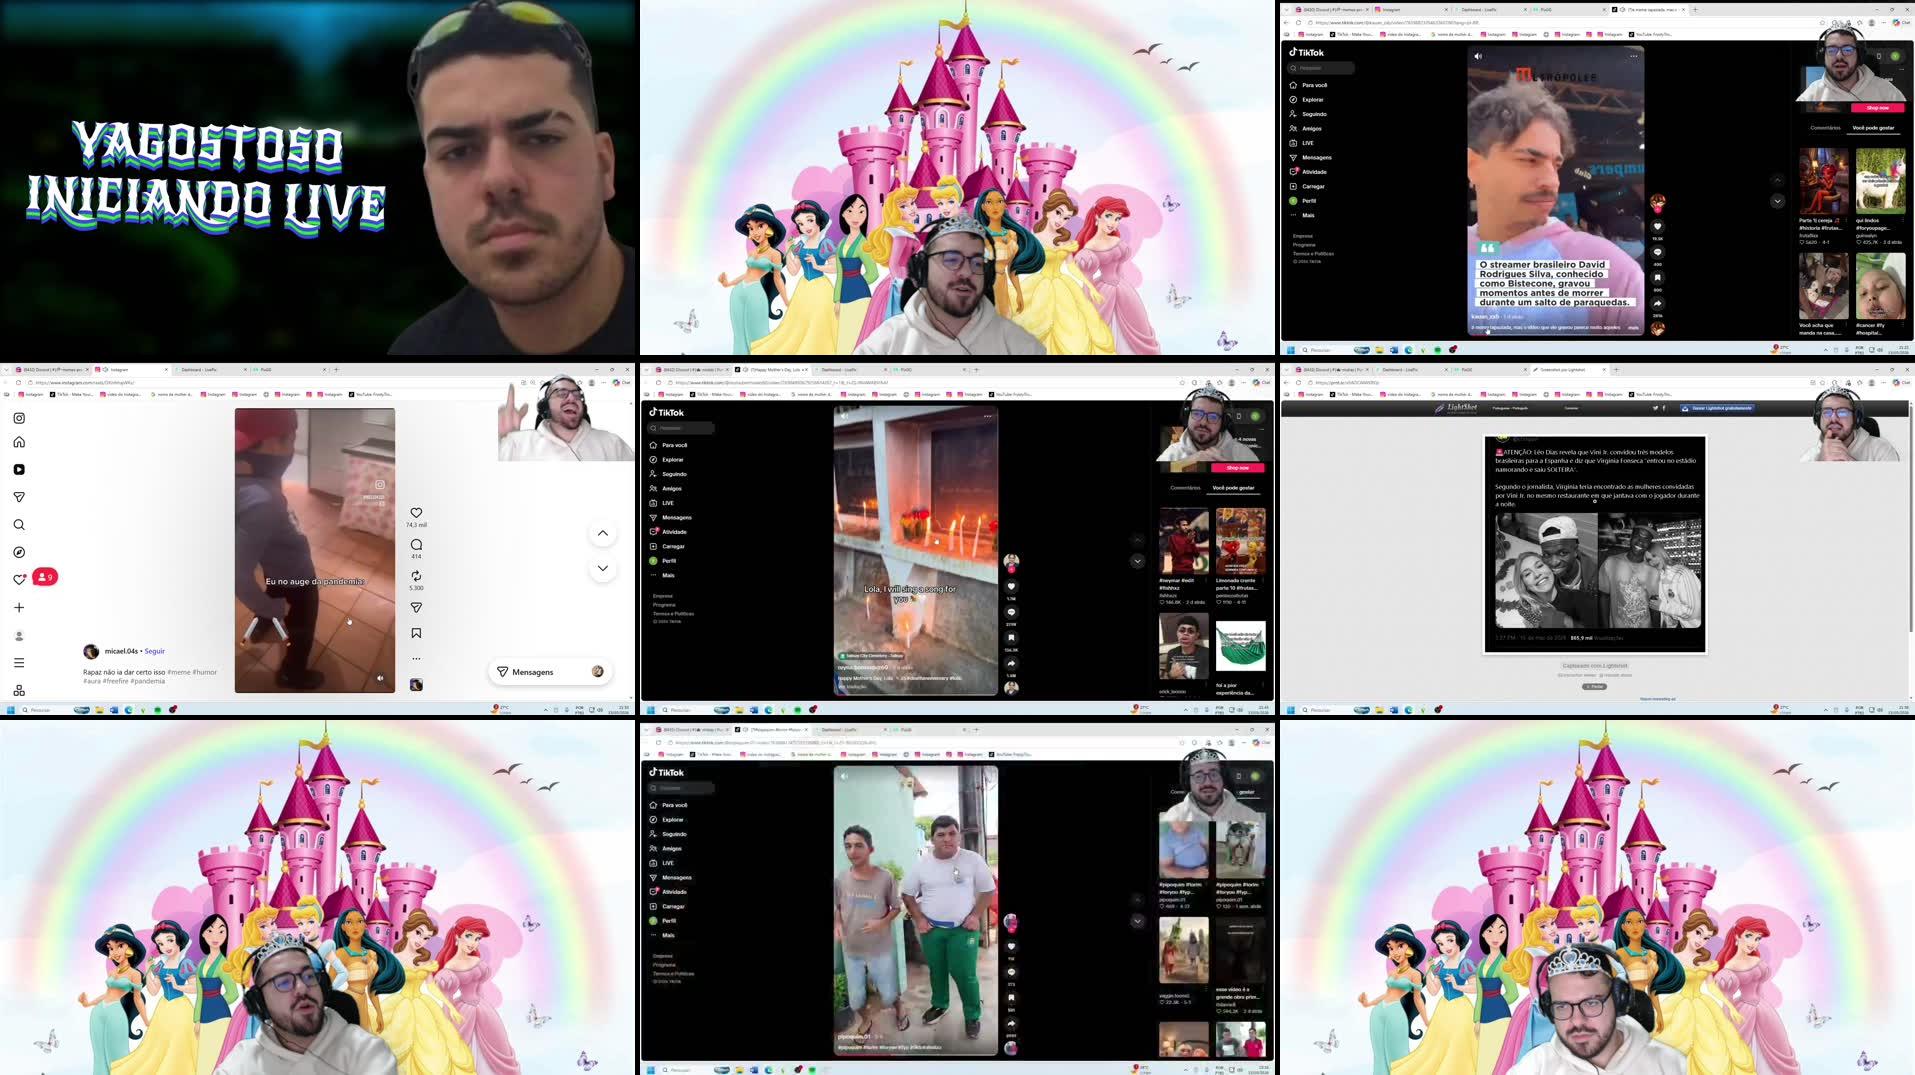Screen dimensions: 1915x1075
Task: Click the progress bar under the Bistecone video
Action: (1556, 334)
